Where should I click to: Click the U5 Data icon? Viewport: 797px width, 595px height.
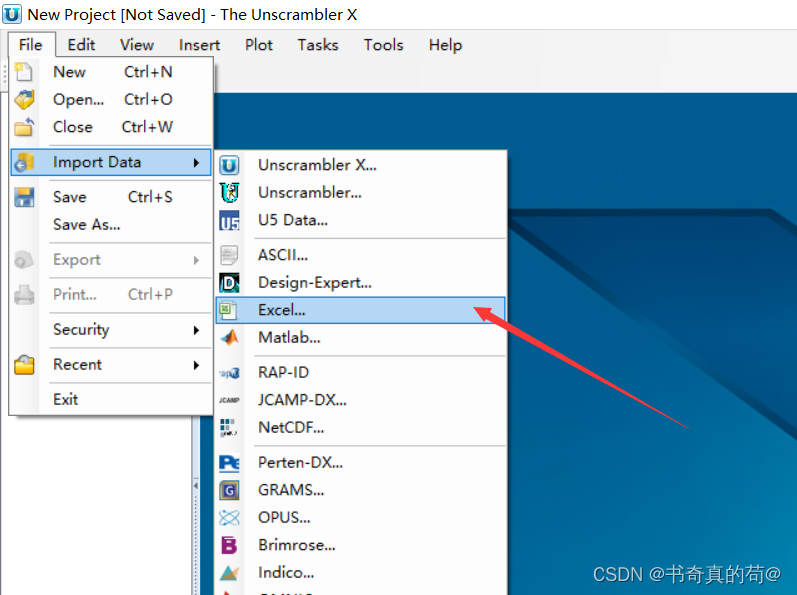(229, 221)
